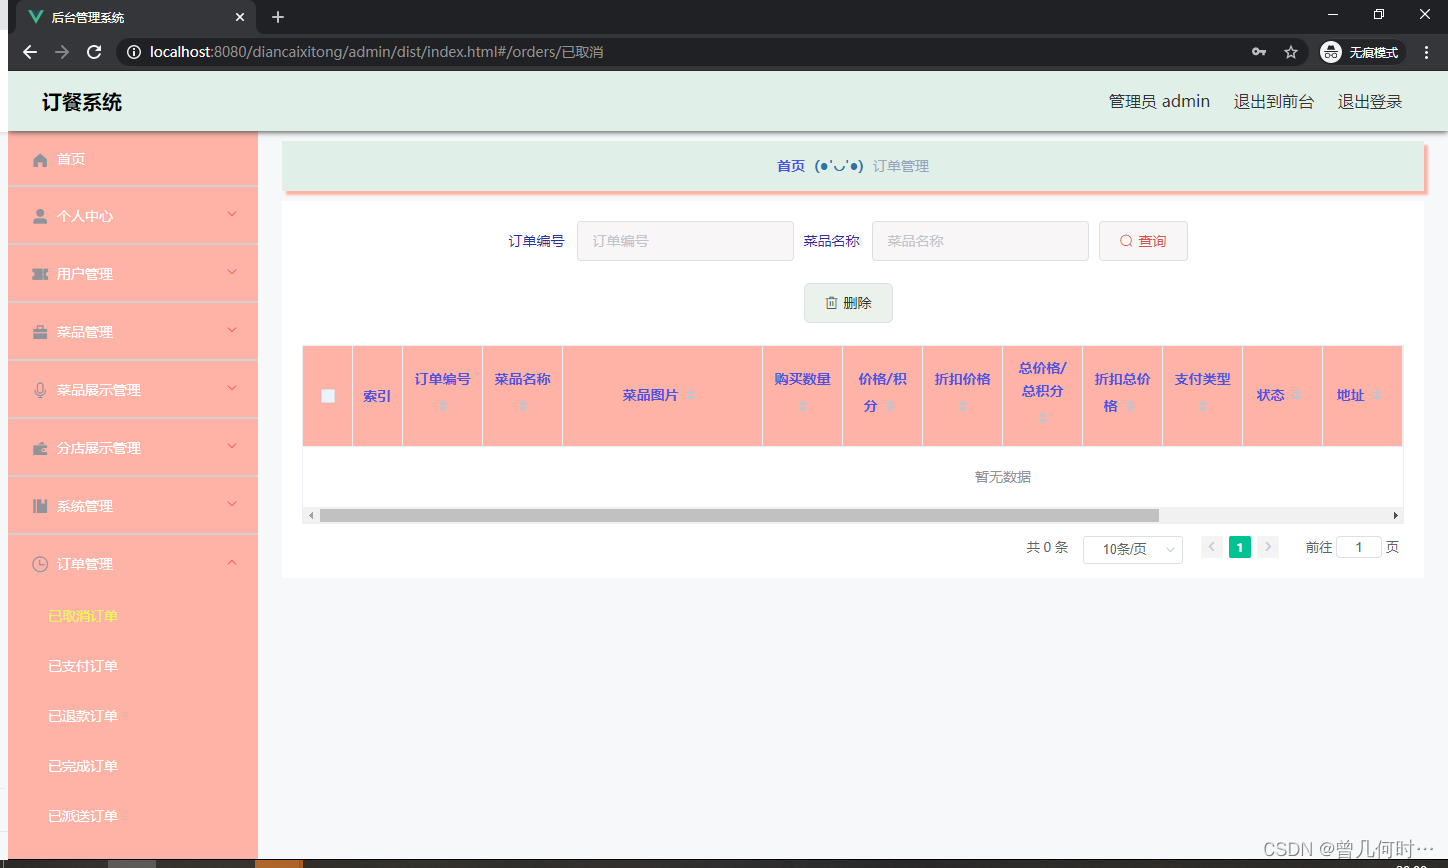Open 已取消订单 submenu item
Image resolution: width=1448 pixels, height=868 pixels.
click(83, 616)
